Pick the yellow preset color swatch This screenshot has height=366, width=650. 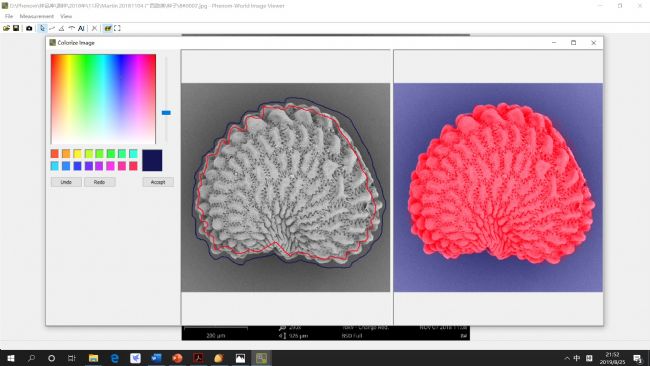pos(78,154)
